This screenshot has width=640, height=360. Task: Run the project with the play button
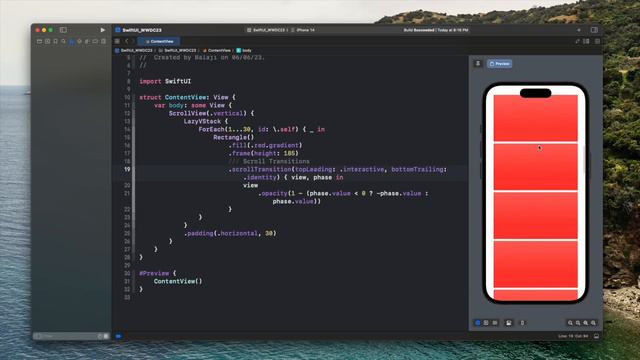coord(102,30)
